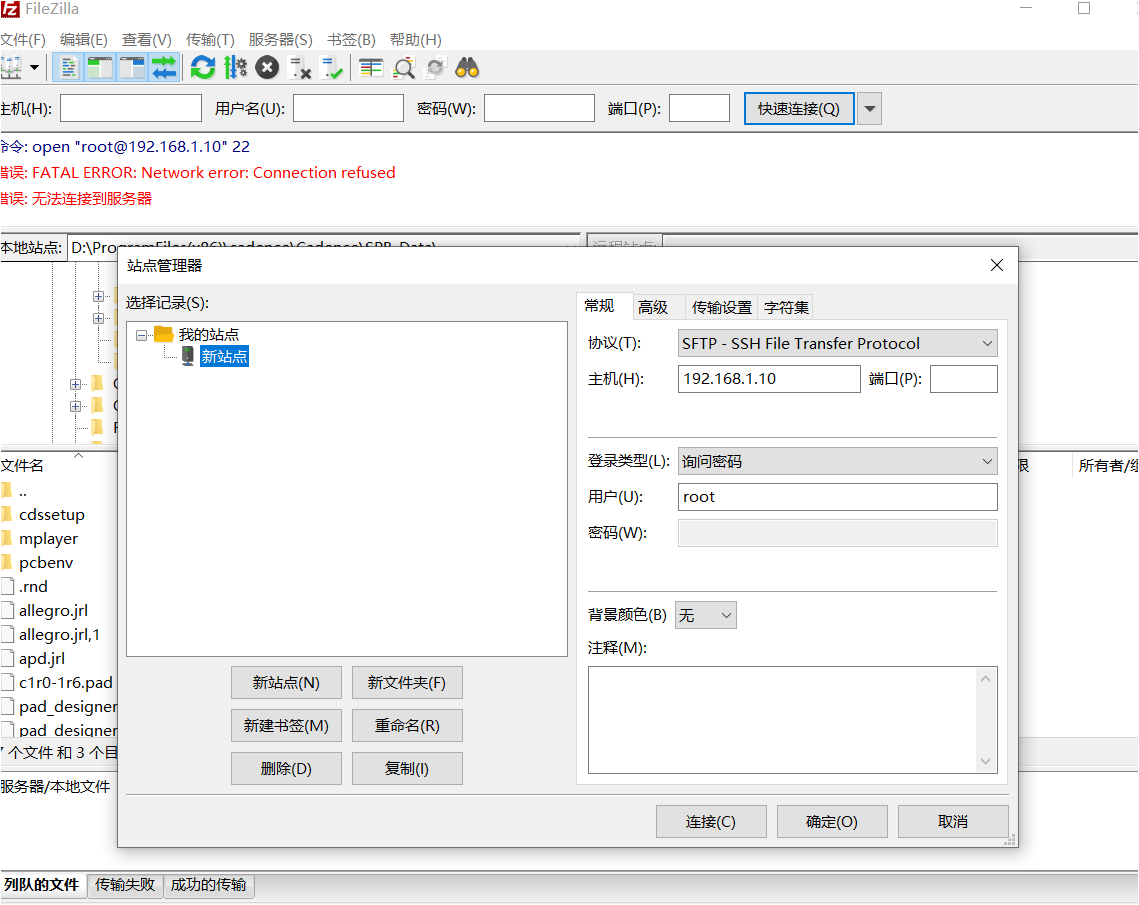The height and width of the screenshot is (905, 1139).
Task: Click inside the 主机 host input field
Action: point(768,378)
